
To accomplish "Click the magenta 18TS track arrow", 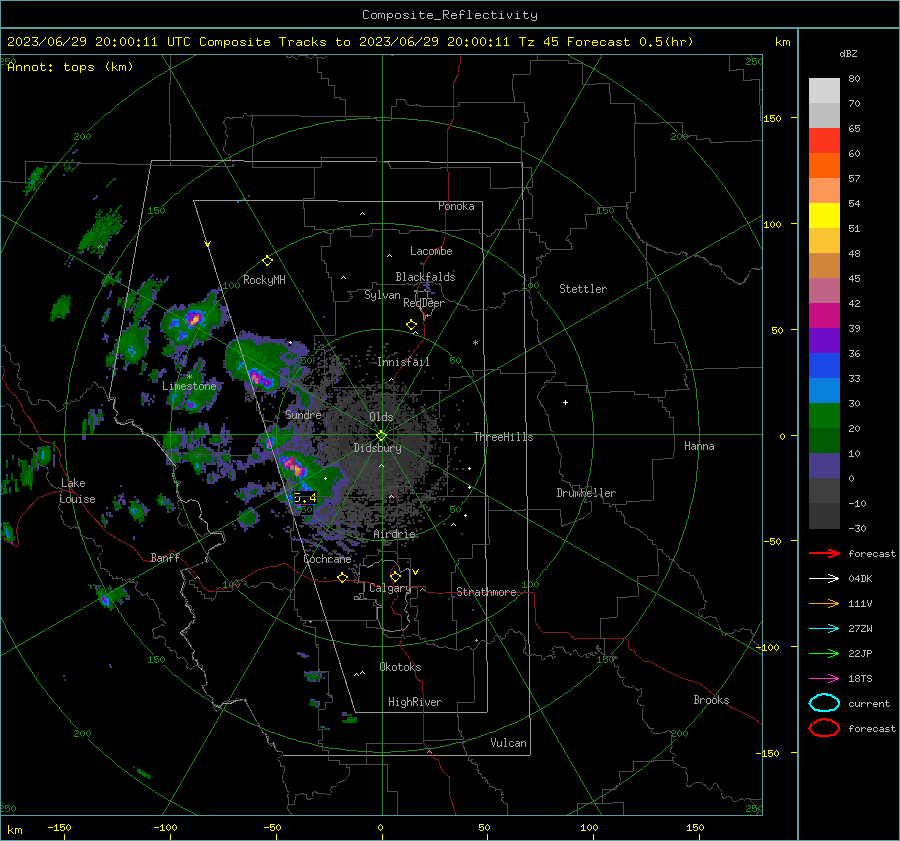I will click(824, 679).
